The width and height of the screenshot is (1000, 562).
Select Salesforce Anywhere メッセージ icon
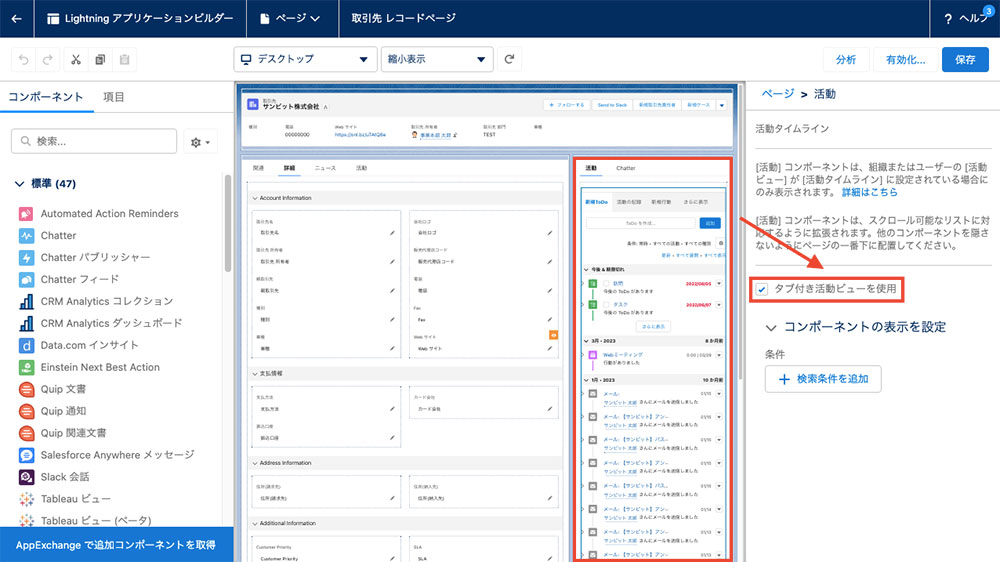[x=26, y=455]
